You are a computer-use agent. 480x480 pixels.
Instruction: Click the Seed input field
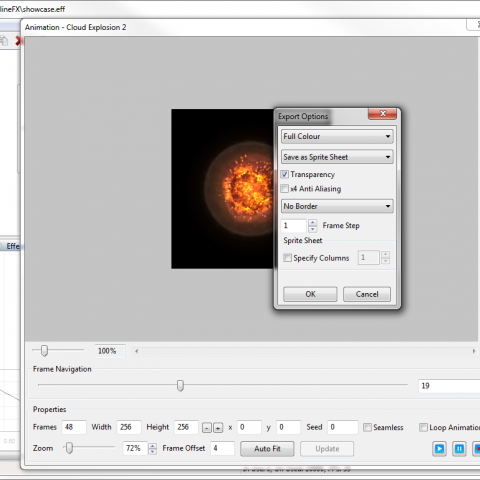343,427
